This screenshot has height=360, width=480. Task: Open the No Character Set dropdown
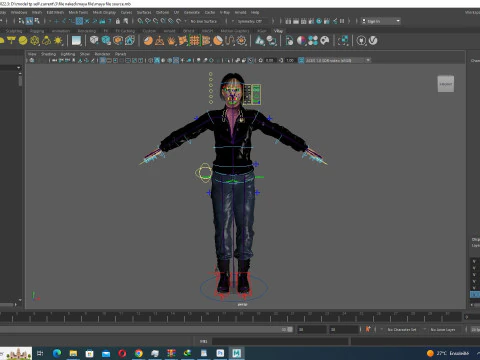[x=402, y=329]
